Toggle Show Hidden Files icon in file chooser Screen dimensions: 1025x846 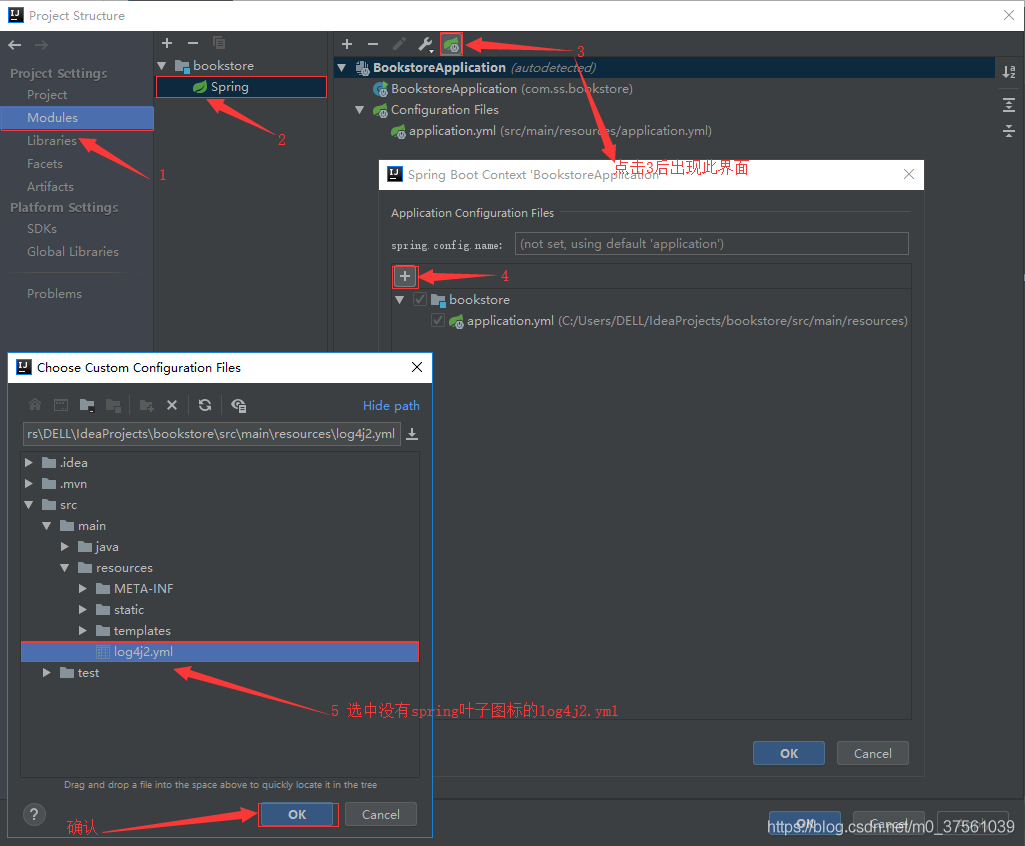[x=239, y=405]
